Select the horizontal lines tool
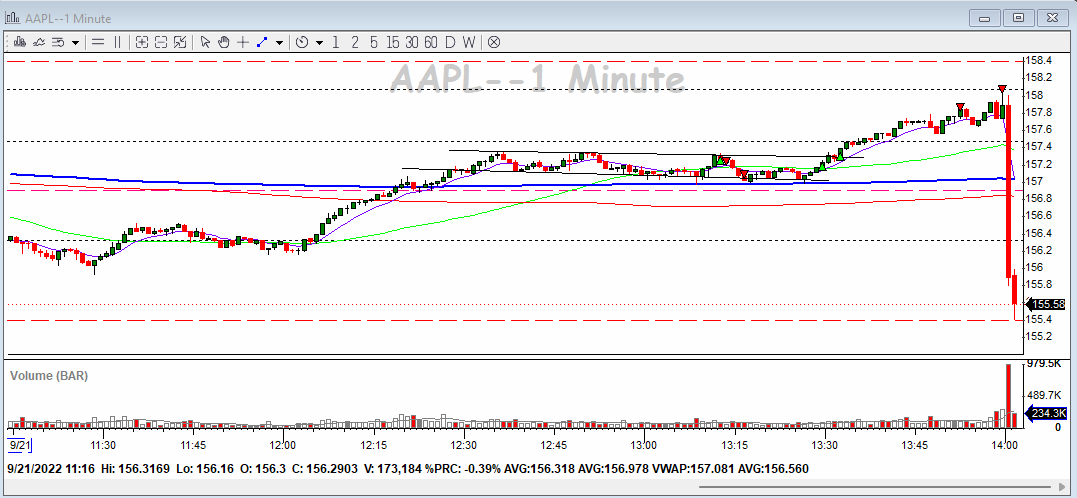 [x=98, y=42]
